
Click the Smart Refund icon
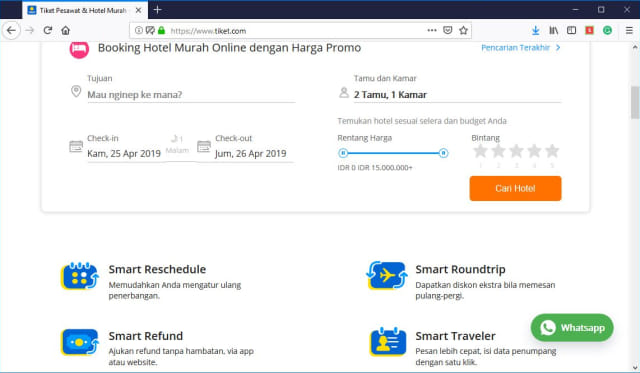click(80, 342)
